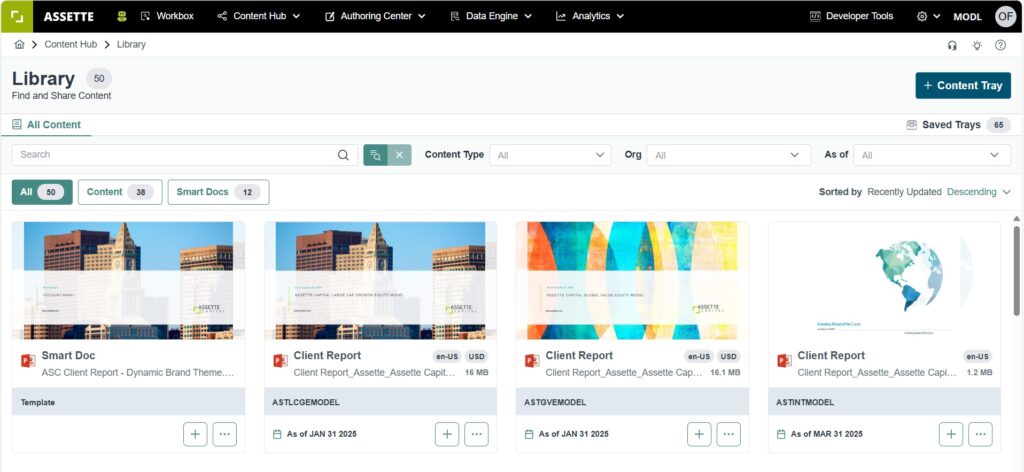Add ASTLCGEMODEL report to tray
The image size is (1024, 472).
coord(447,434)
